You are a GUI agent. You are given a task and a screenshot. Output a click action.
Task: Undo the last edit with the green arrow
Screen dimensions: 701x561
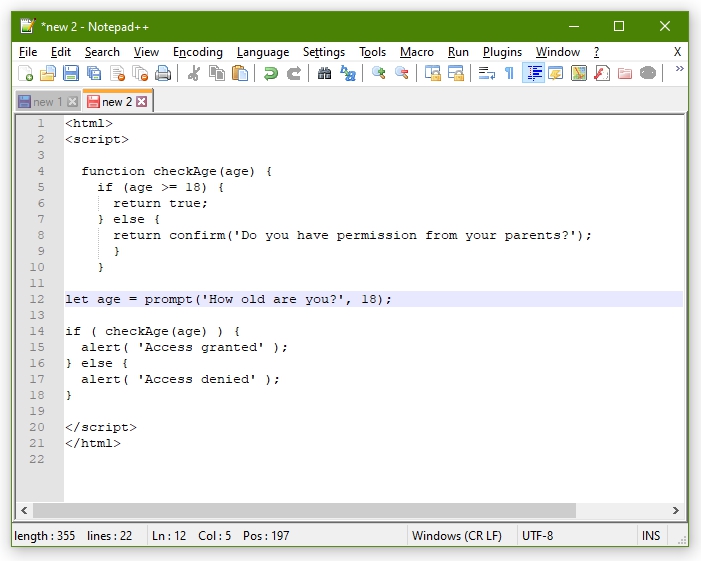point(270,73)
